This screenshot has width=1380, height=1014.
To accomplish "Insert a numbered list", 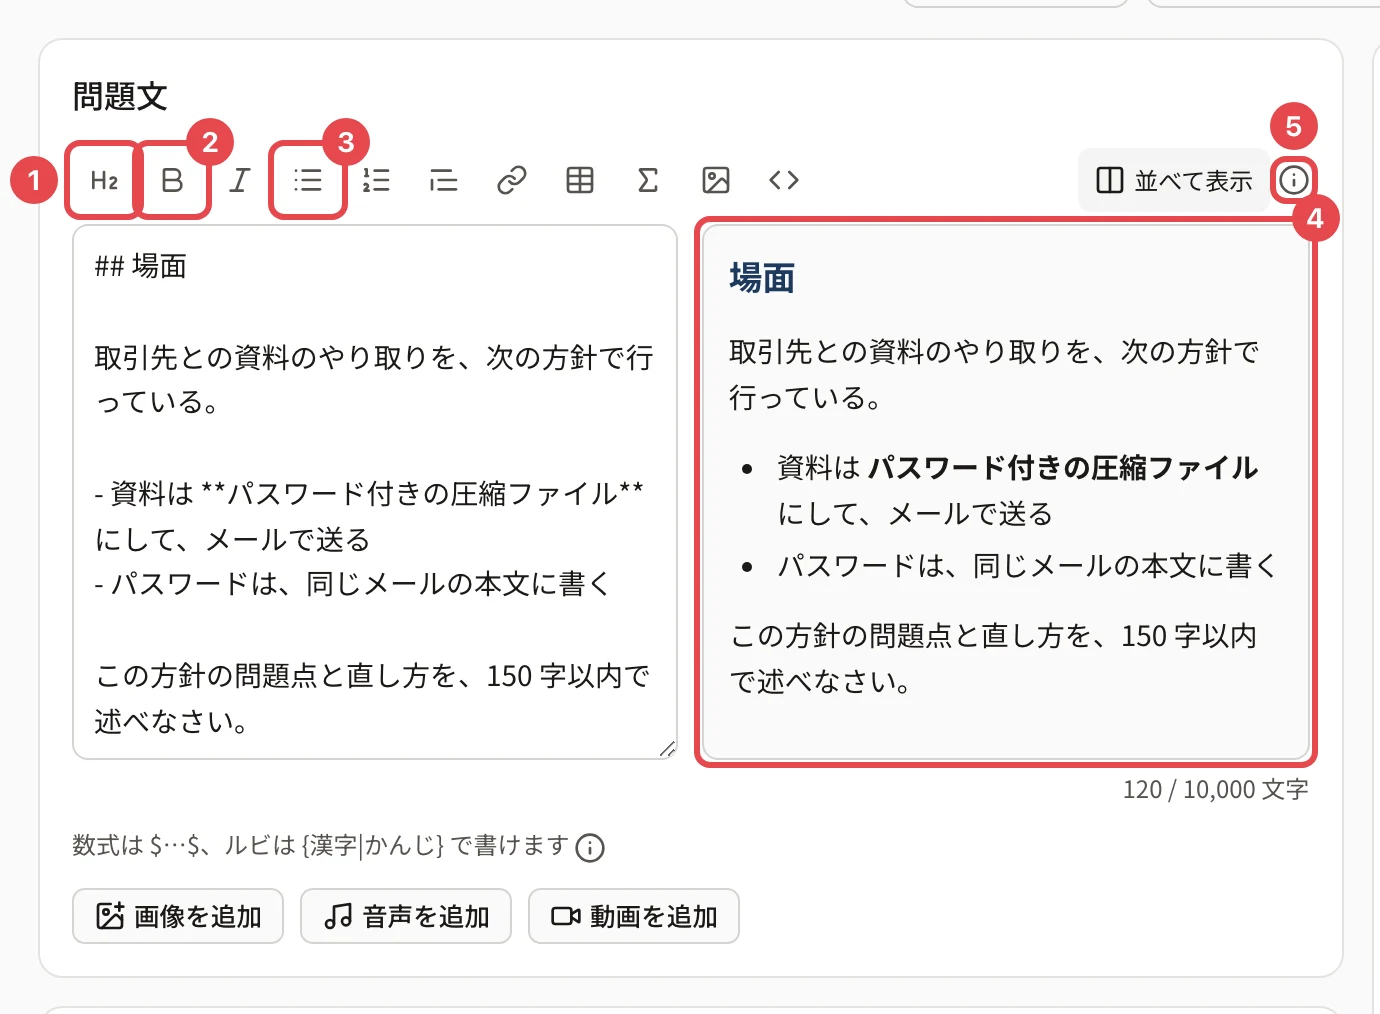I will click(376, 180).
